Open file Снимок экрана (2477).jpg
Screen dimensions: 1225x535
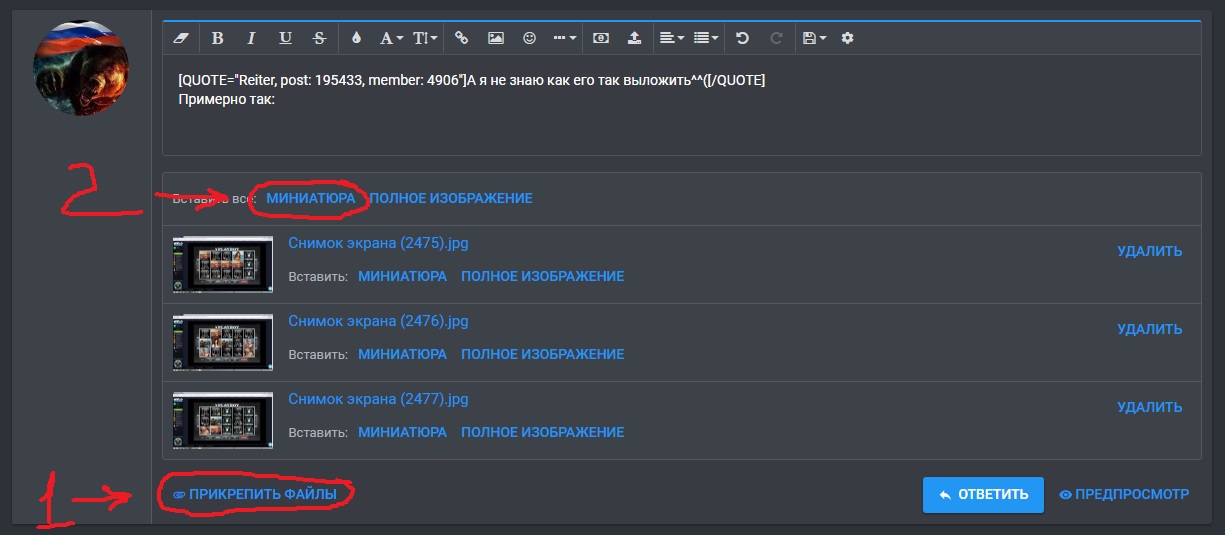(x=378, y=399)
